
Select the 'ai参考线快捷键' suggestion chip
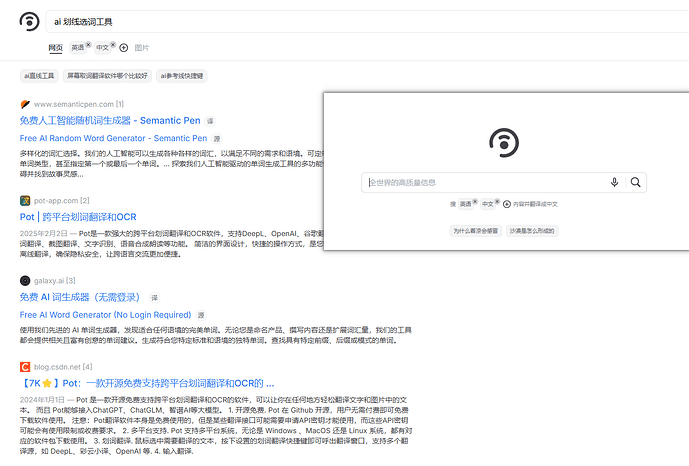pos(182,76)
